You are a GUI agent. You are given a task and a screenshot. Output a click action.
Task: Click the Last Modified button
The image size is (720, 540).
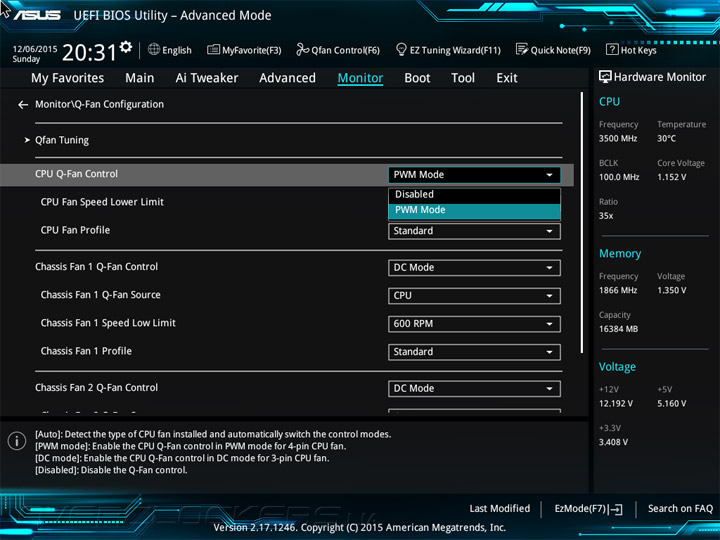pos(500,509)
